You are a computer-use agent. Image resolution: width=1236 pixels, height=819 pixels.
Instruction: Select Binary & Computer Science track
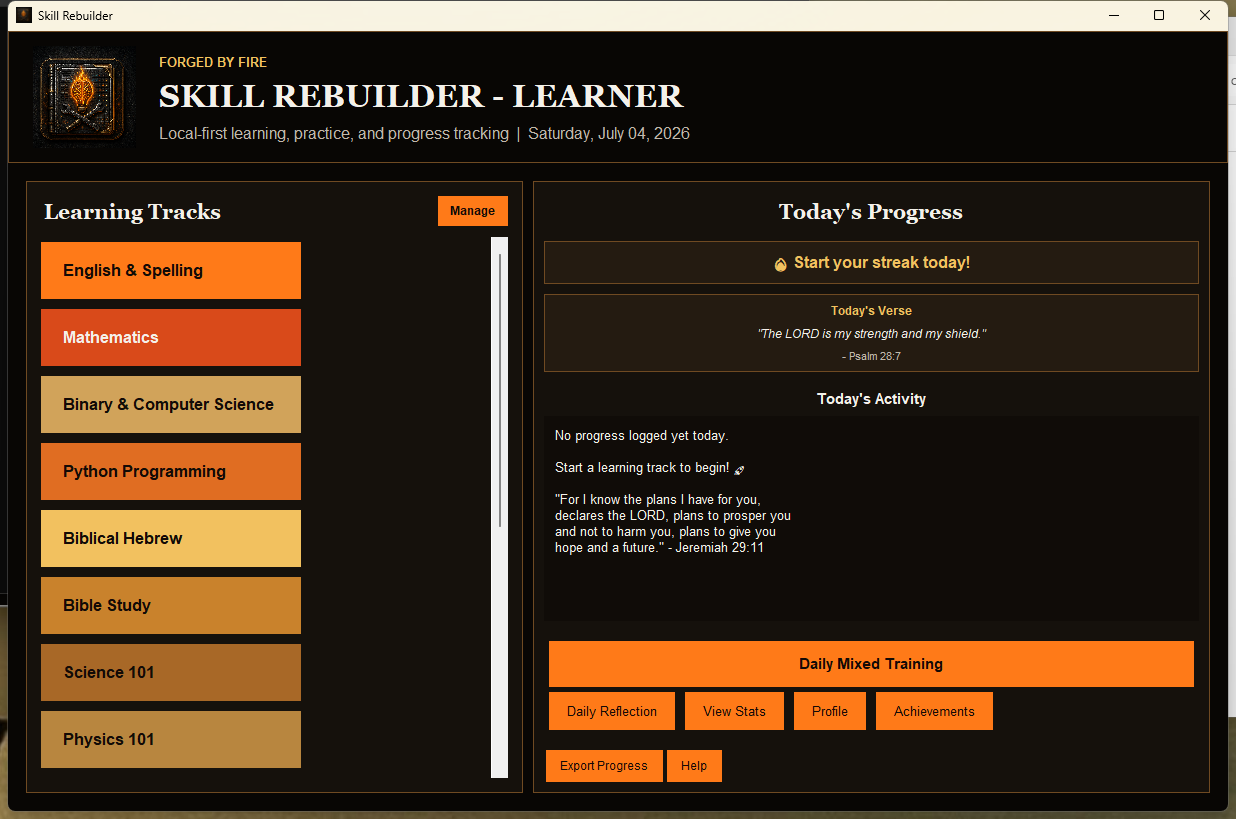(x=171, y=404)
